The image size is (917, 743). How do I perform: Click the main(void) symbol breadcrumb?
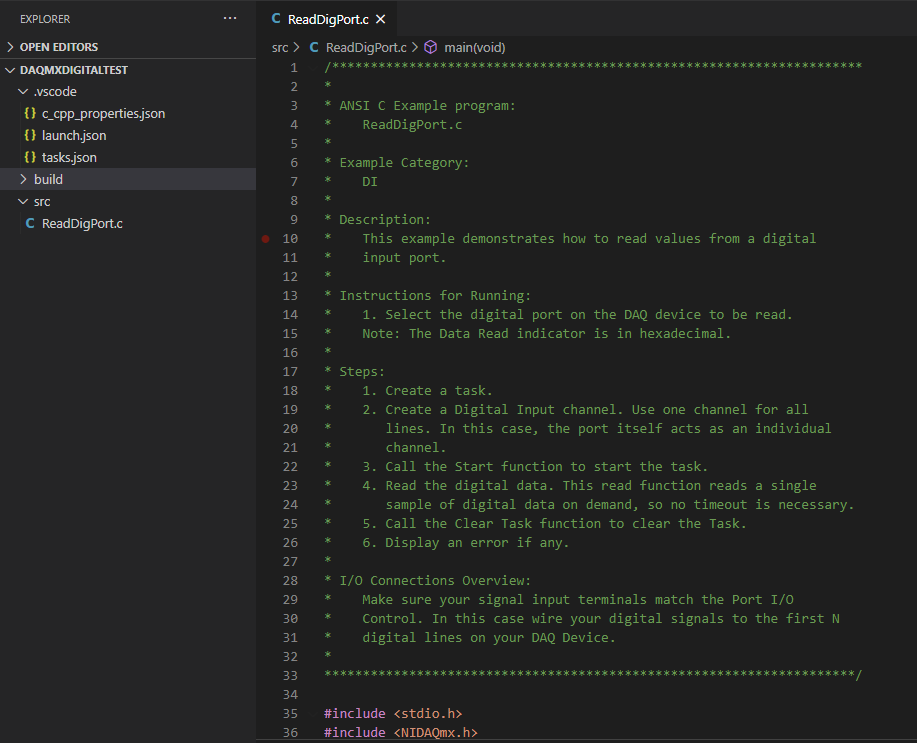coord(474,47)
